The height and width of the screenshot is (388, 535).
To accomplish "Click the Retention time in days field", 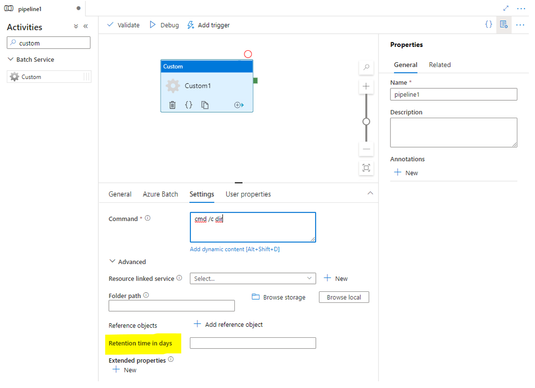I will (253, 343).
